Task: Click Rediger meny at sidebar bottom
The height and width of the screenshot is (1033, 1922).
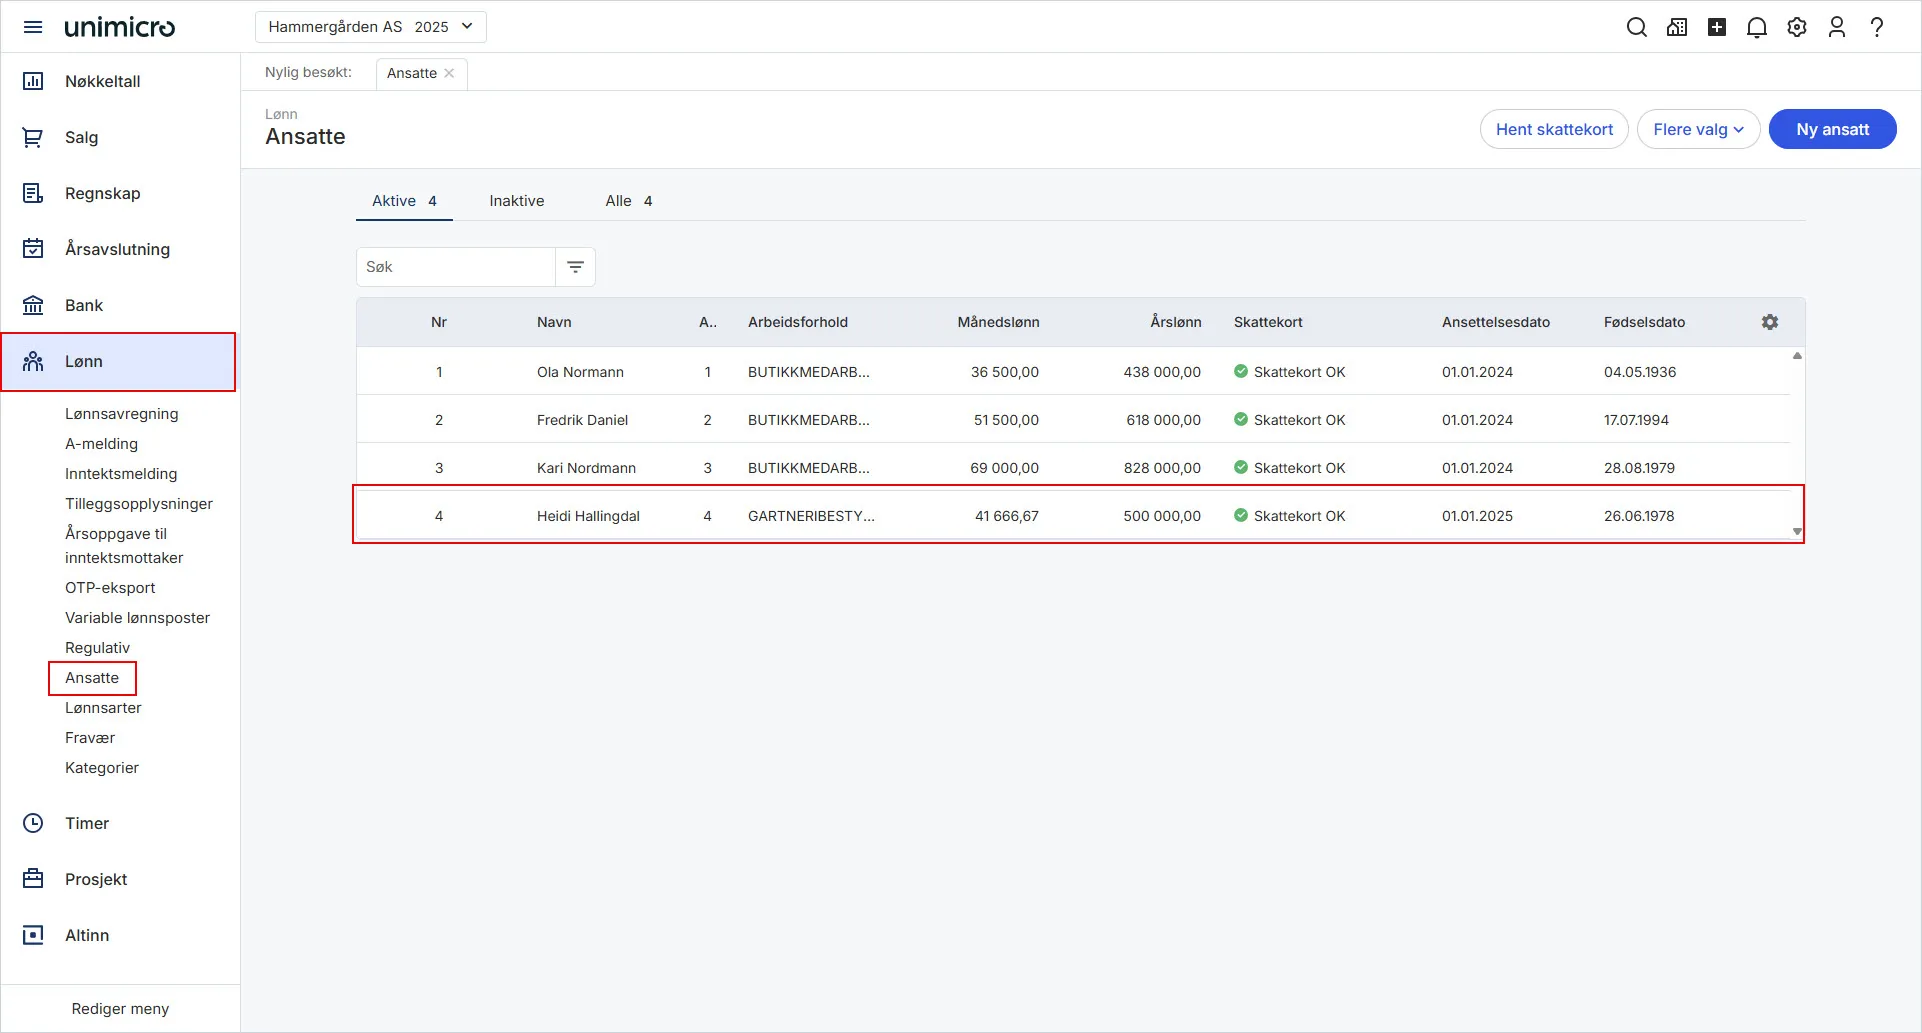Action: click(x=120, y=1009)
